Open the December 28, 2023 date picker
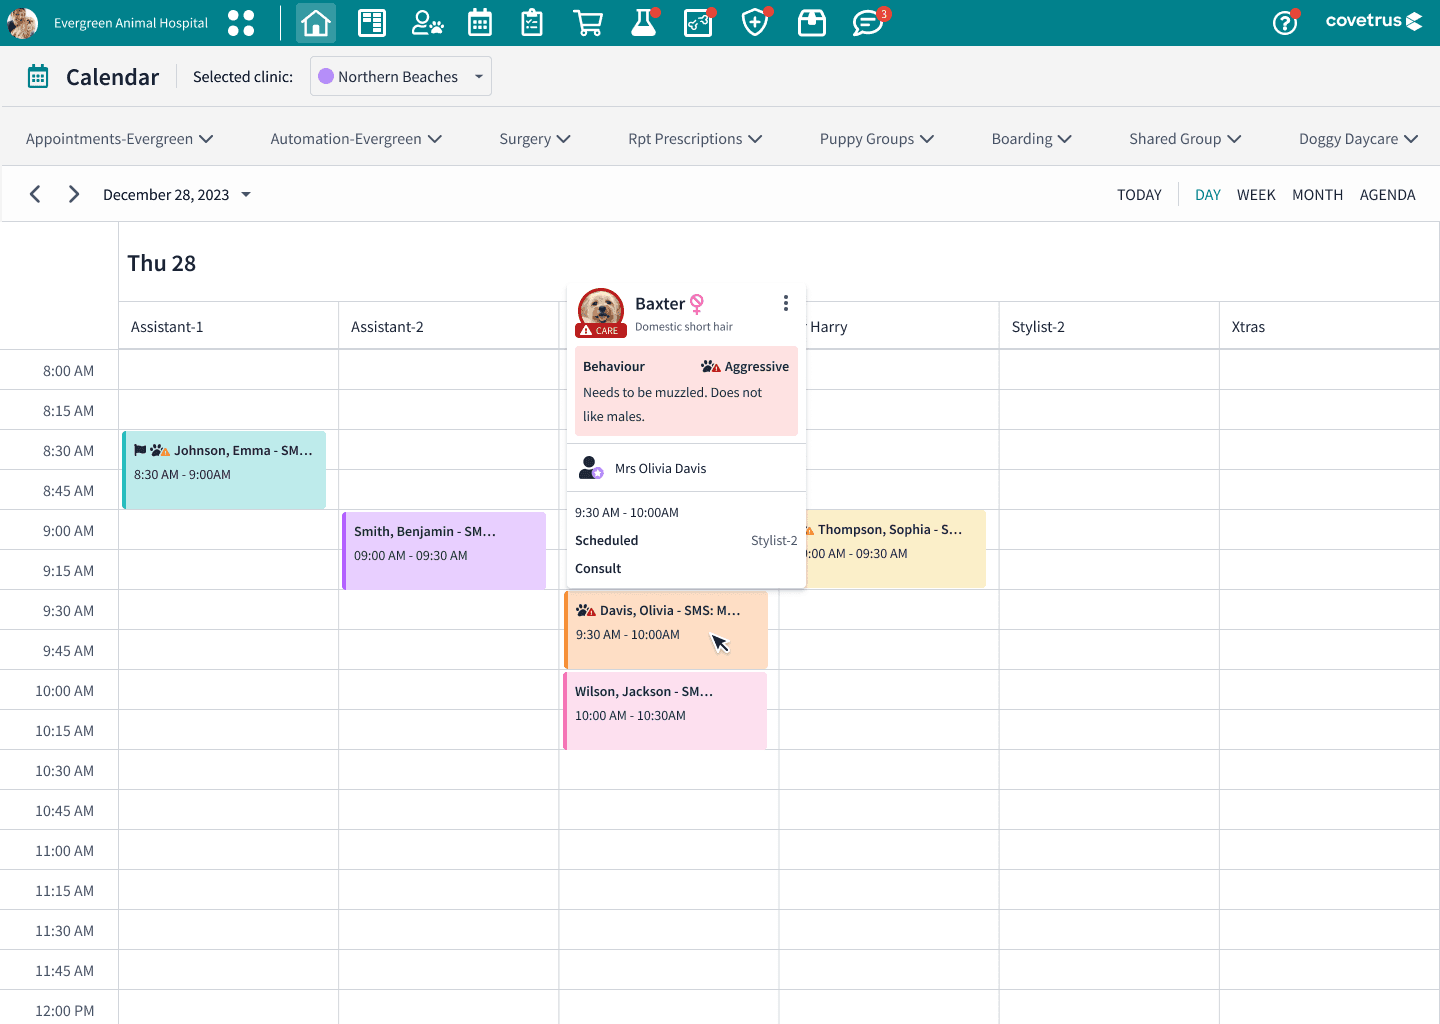 [x=177, y=195]
